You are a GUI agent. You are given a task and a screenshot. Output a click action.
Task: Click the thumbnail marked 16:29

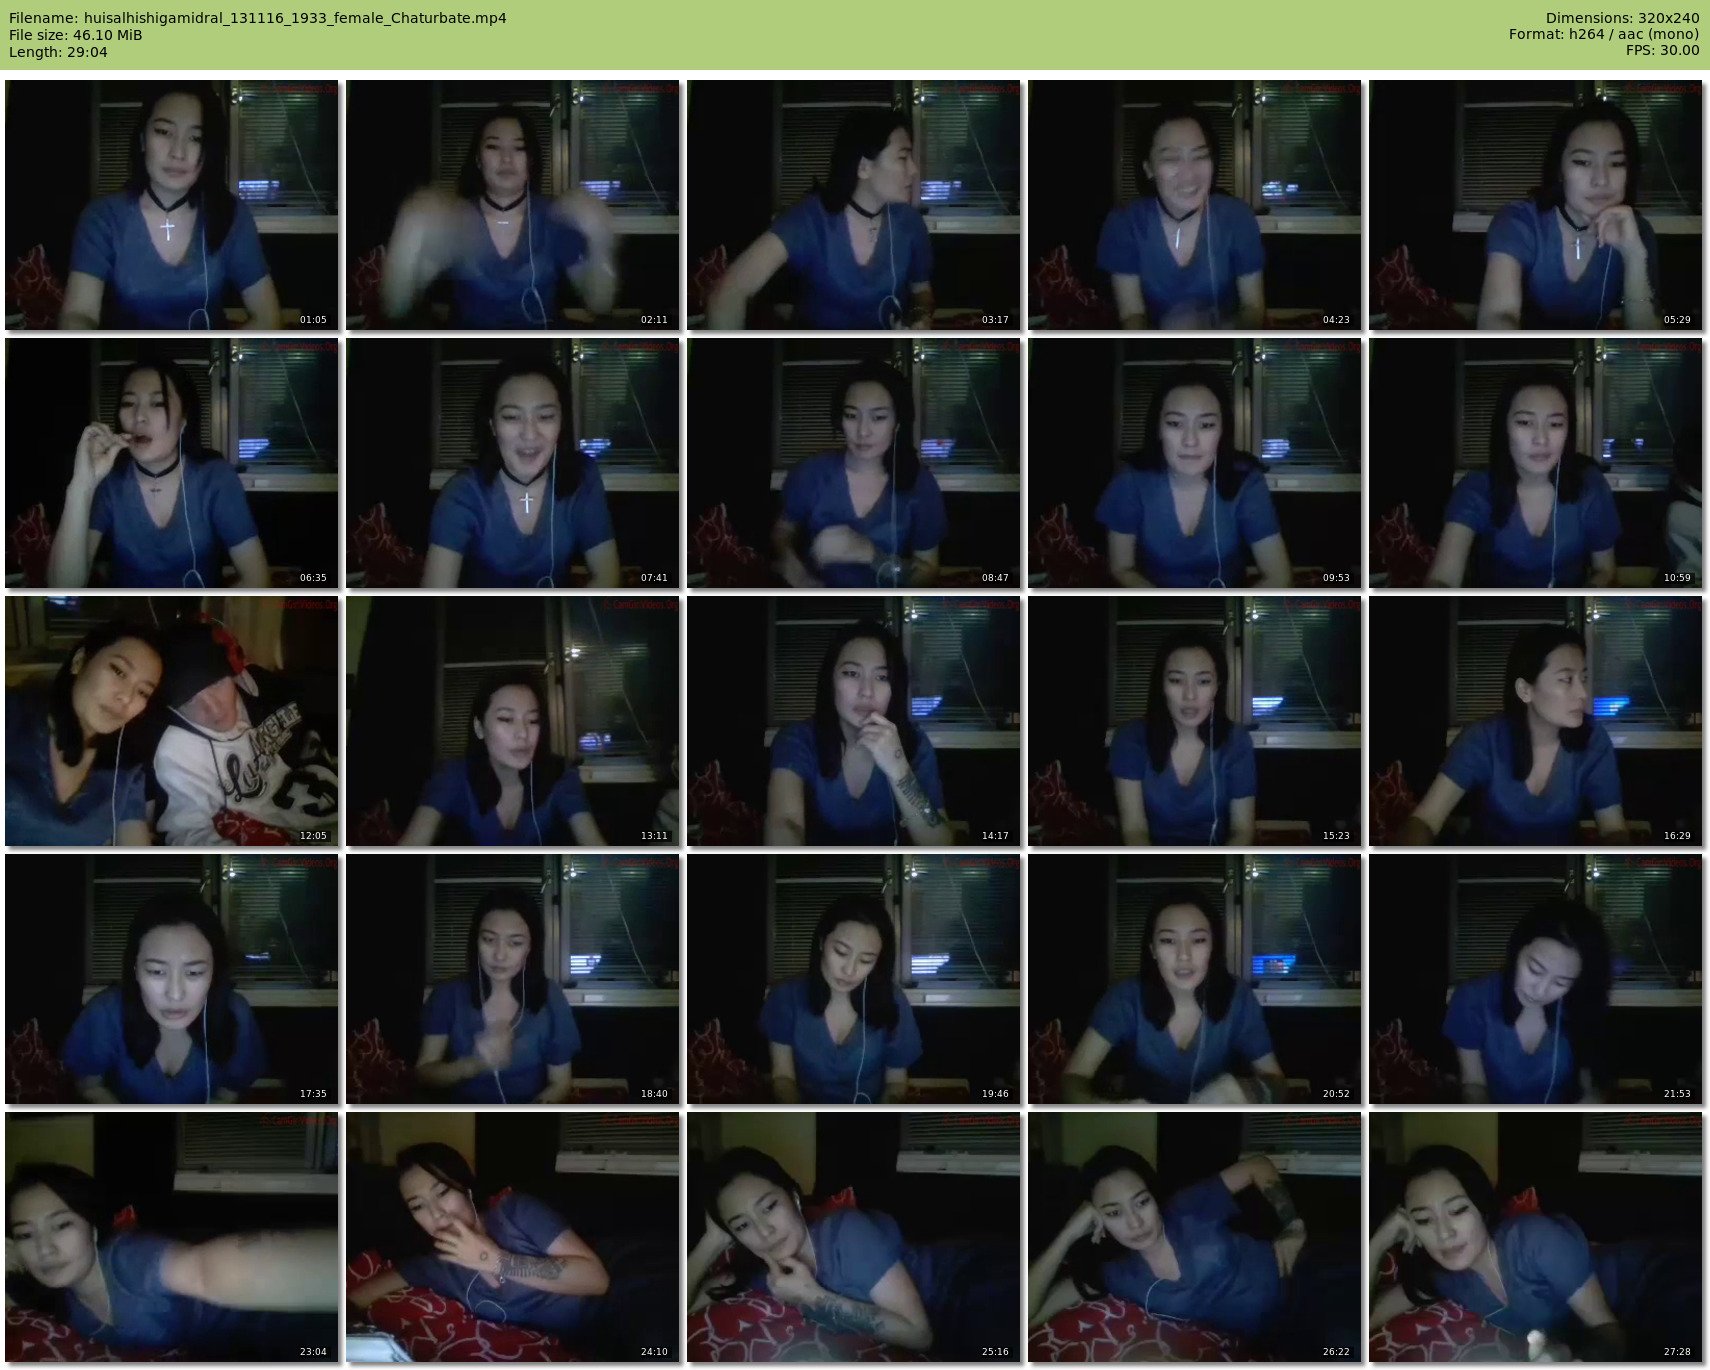click(1536, 721)
